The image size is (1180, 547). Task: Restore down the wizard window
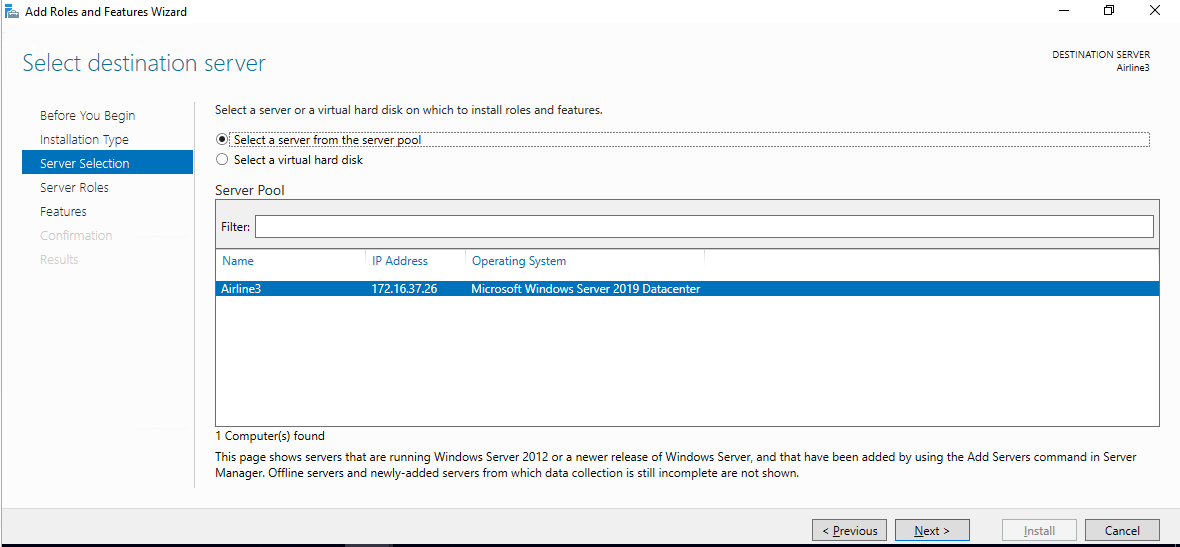coord(1109,11)
